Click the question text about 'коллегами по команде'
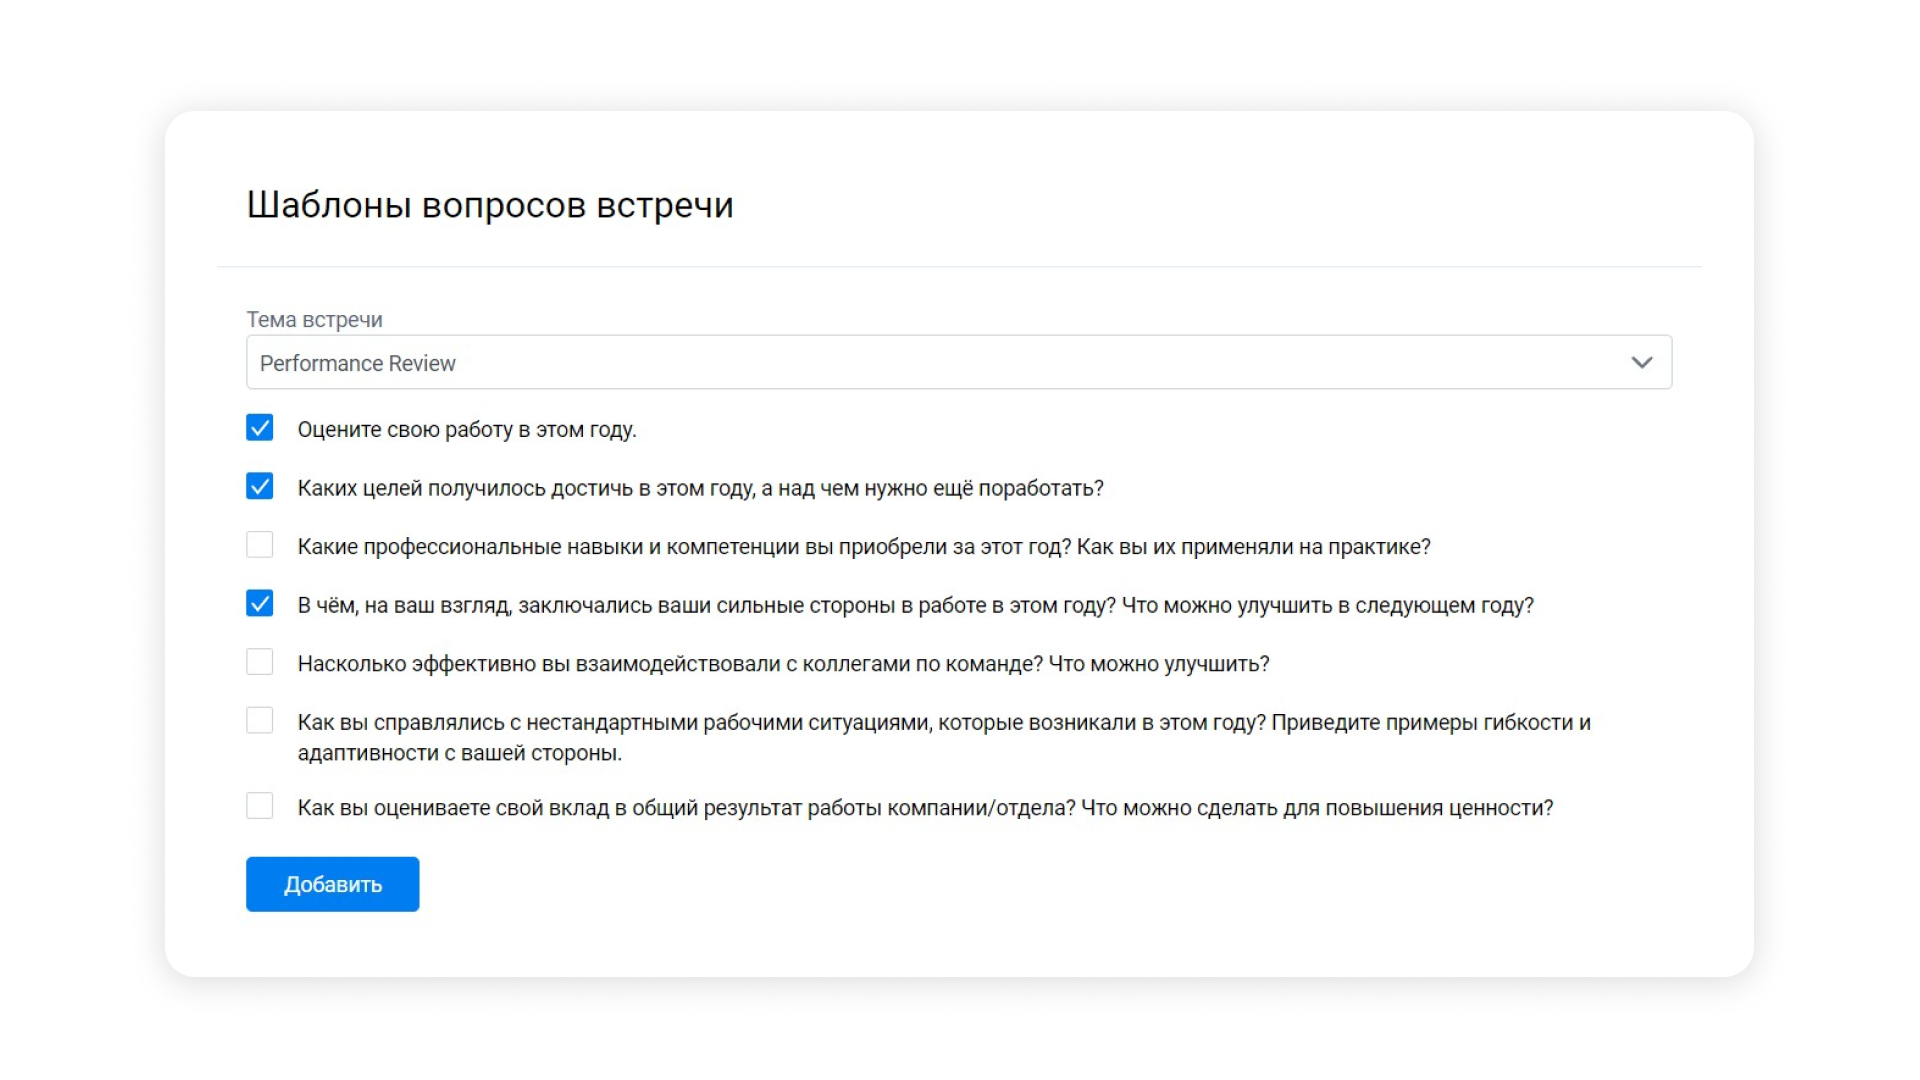Viewport: 1920px width, 1080px height. pyautogui.click(x=783, y=664)
